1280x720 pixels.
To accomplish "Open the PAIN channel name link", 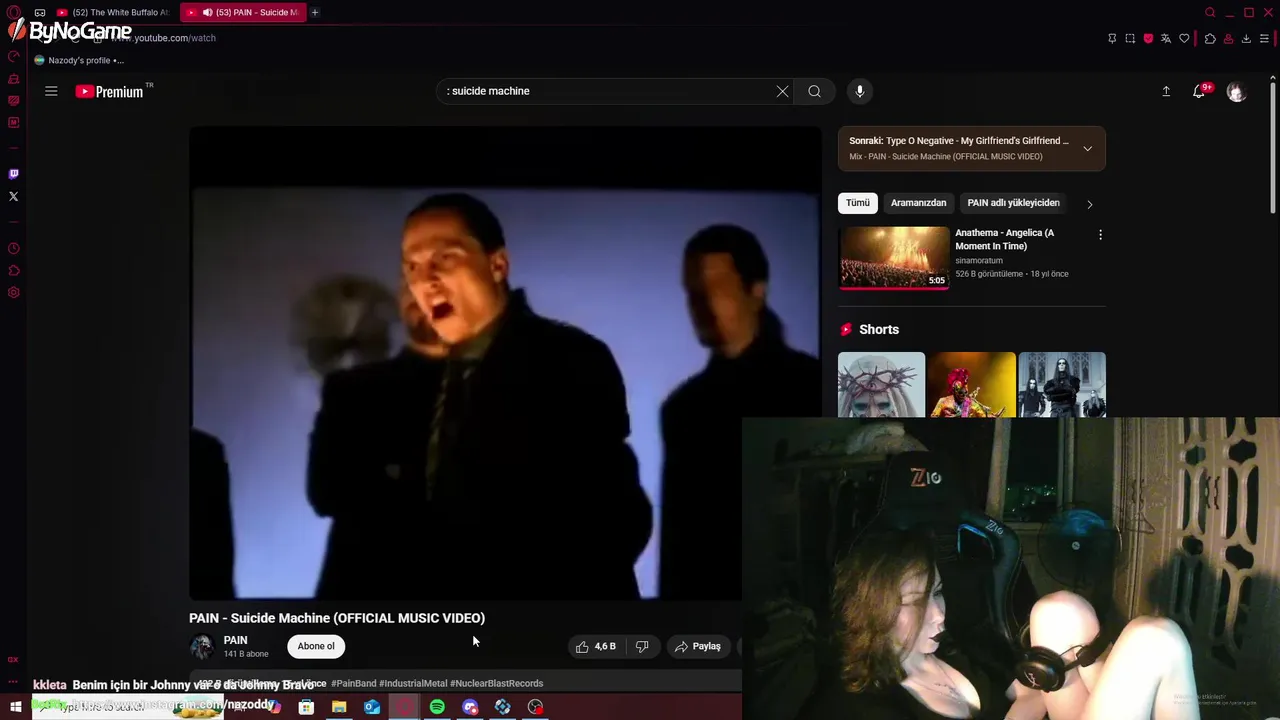I will 236,640.
